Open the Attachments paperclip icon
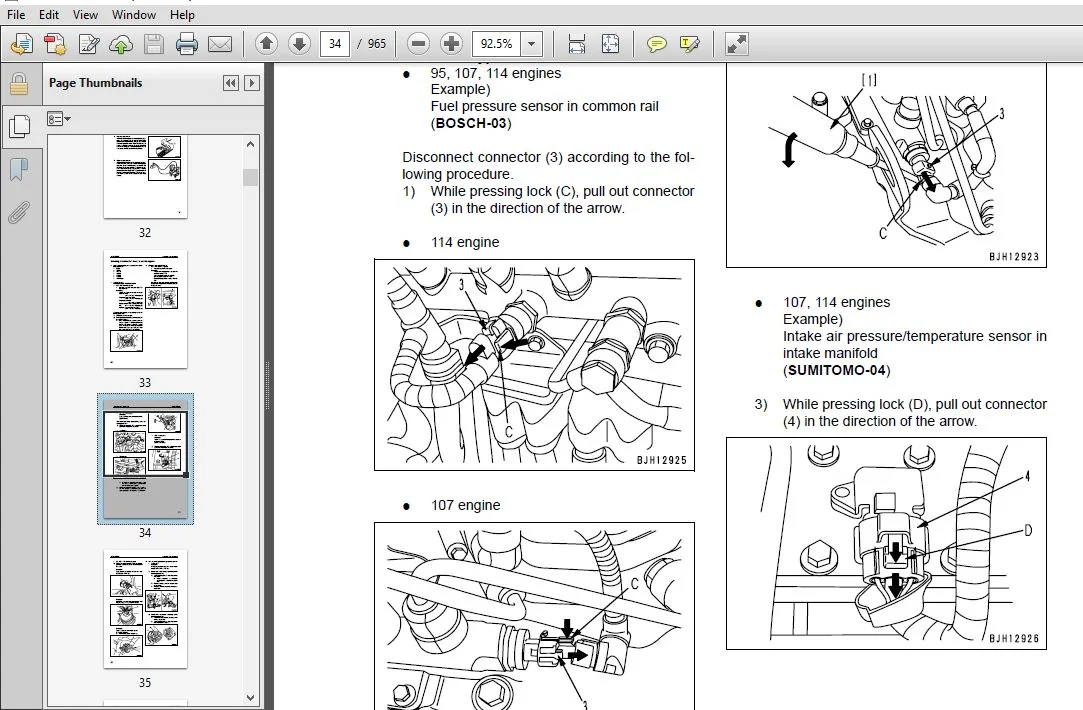The height and width of the screenshot is (710, 1083). point(19,213)
